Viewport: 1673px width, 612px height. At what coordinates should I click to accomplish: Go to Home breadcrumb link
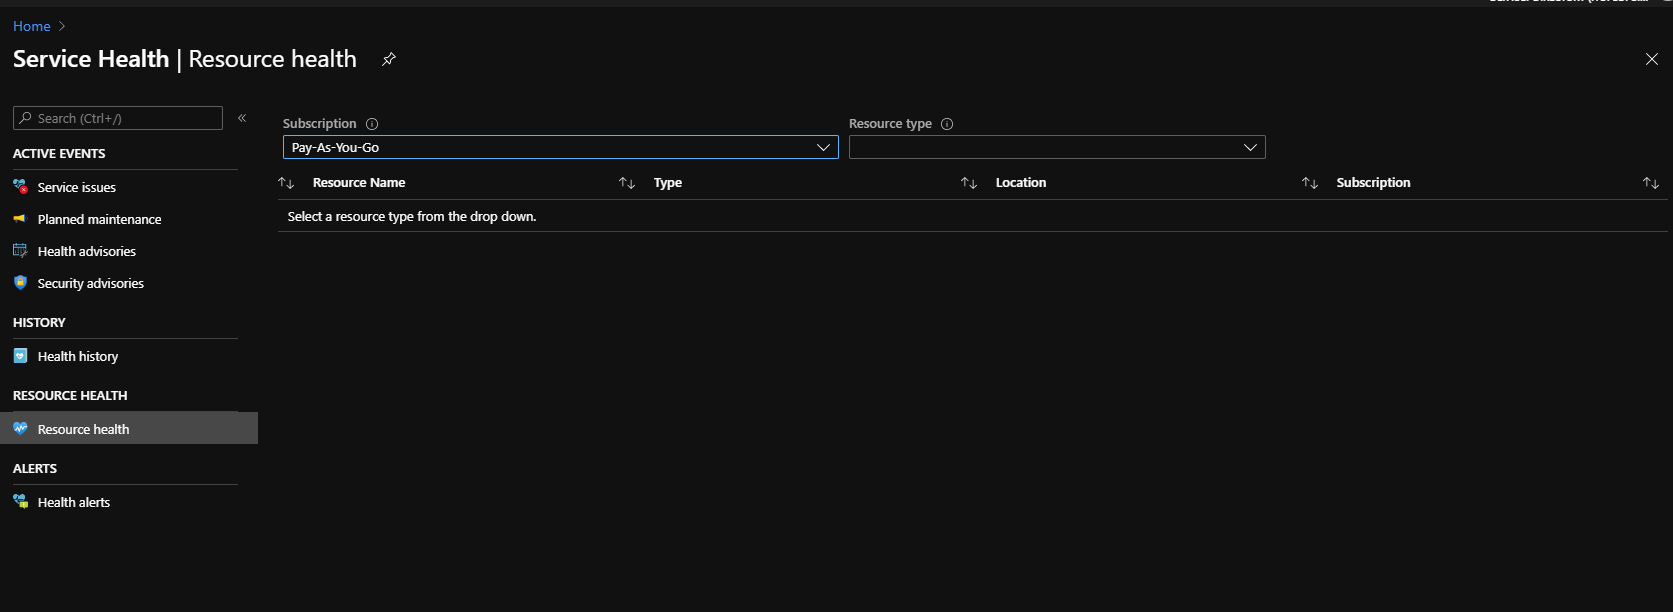click(x=32, y=26)
